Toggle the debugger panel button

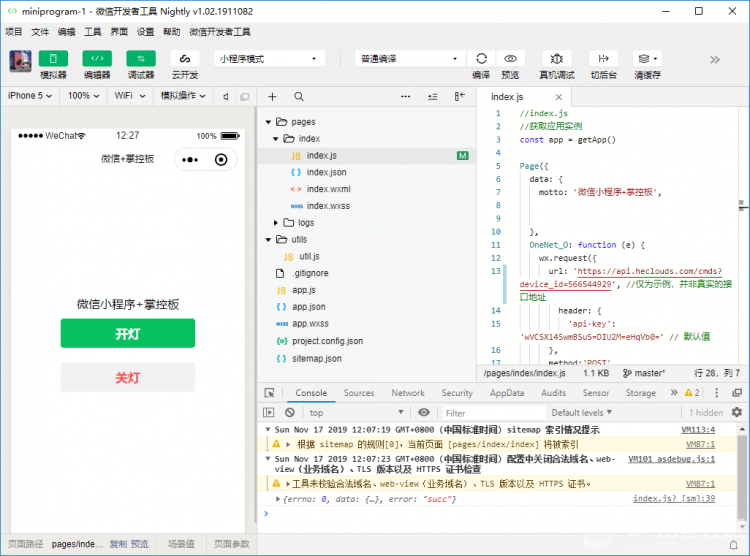141,58
